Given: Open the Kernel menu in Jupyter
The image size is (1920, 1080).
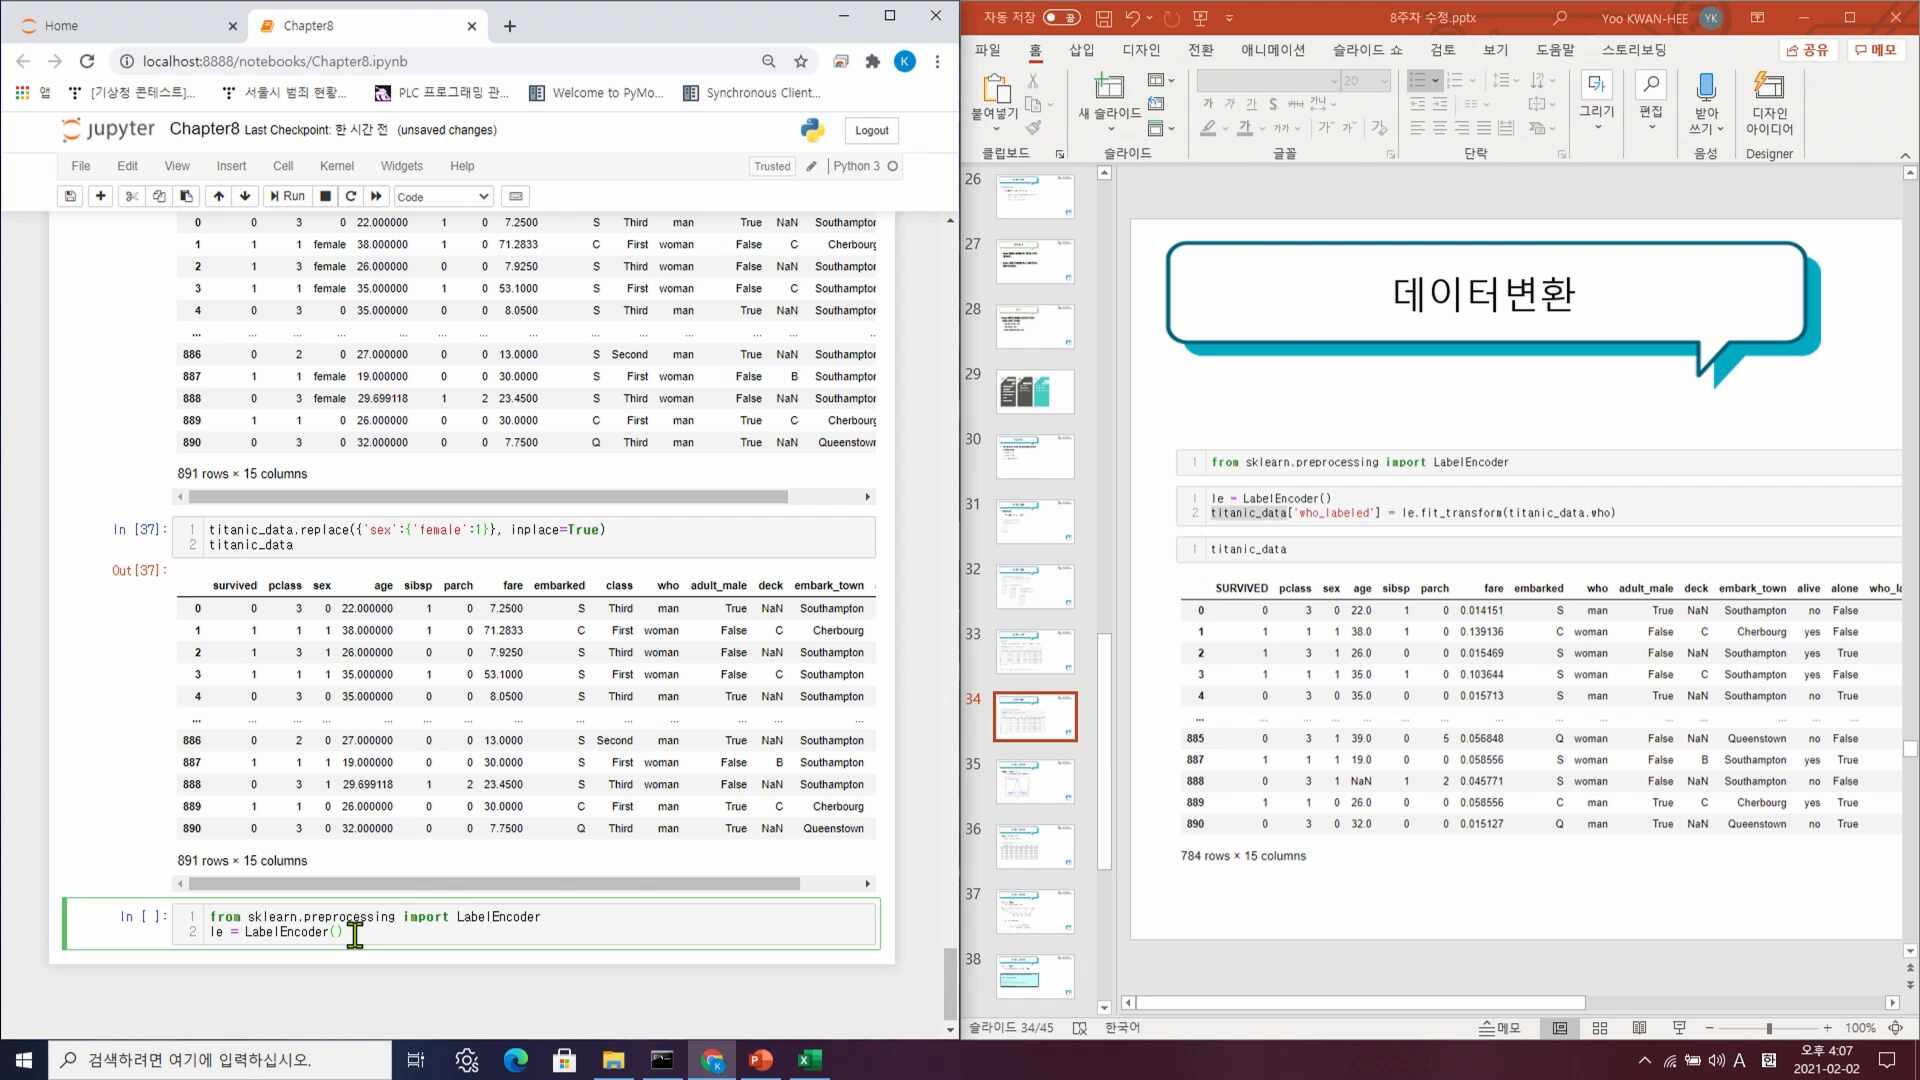Looking at the screenshot, I should pyautogui.click(x=336, y=166).
